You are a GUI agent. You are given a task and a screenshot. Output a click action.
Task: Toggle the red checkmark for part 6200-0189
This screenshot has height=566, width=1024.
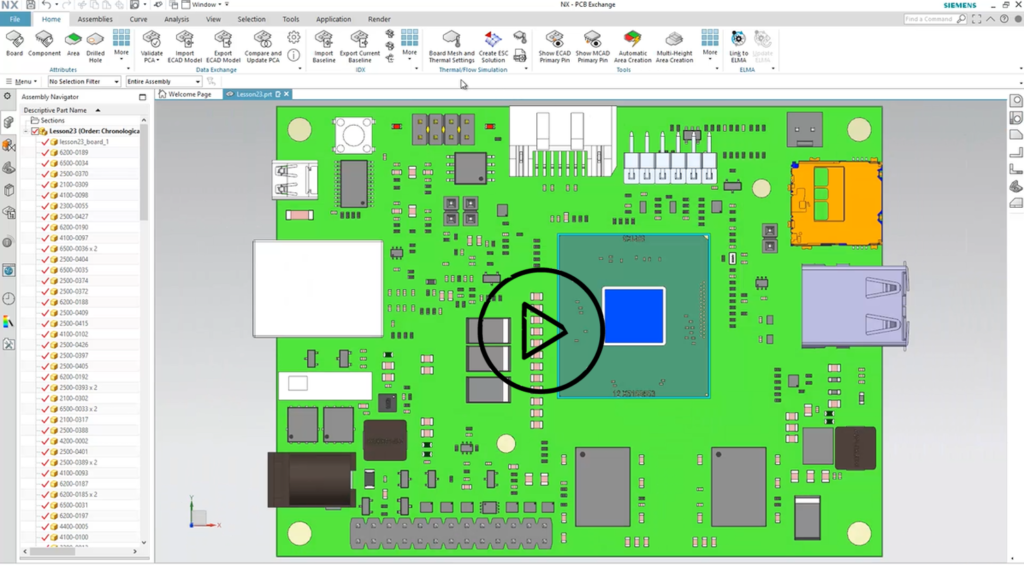pyautogui.click(x=44, y=153)
